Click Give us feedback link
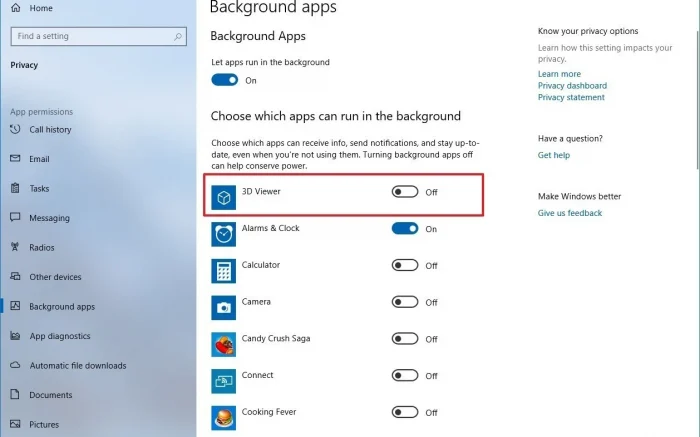This screenshot has height=437, width=700. click(x=570, y=213)
